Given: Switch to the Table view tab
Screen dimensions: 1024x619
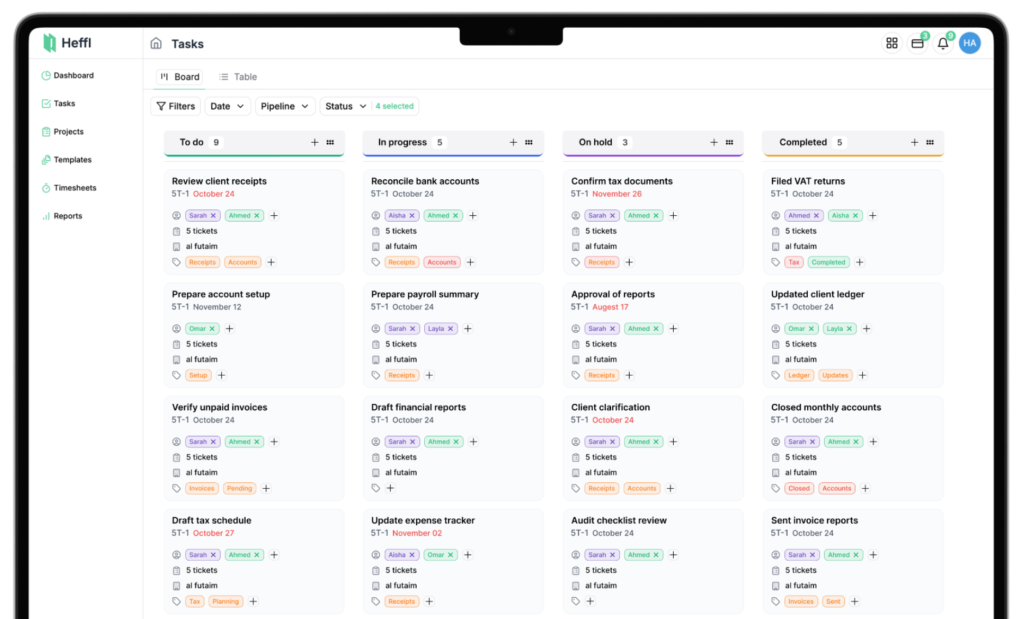Looking at the screenshot, I should click(x=238, y=77).
